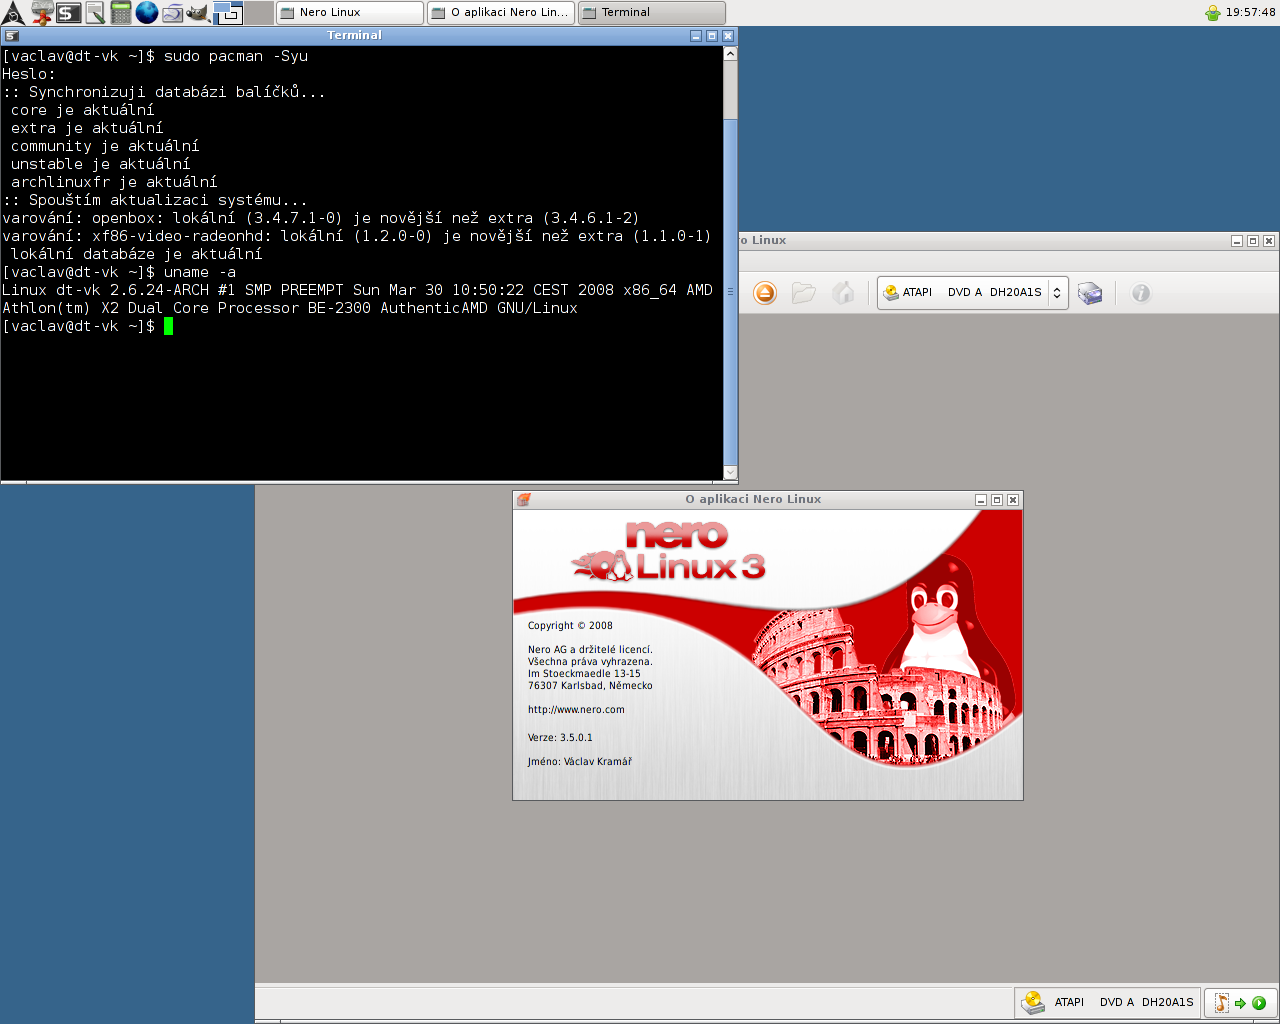Click the panel clock 19:57:48

(x=1250, y=13)
